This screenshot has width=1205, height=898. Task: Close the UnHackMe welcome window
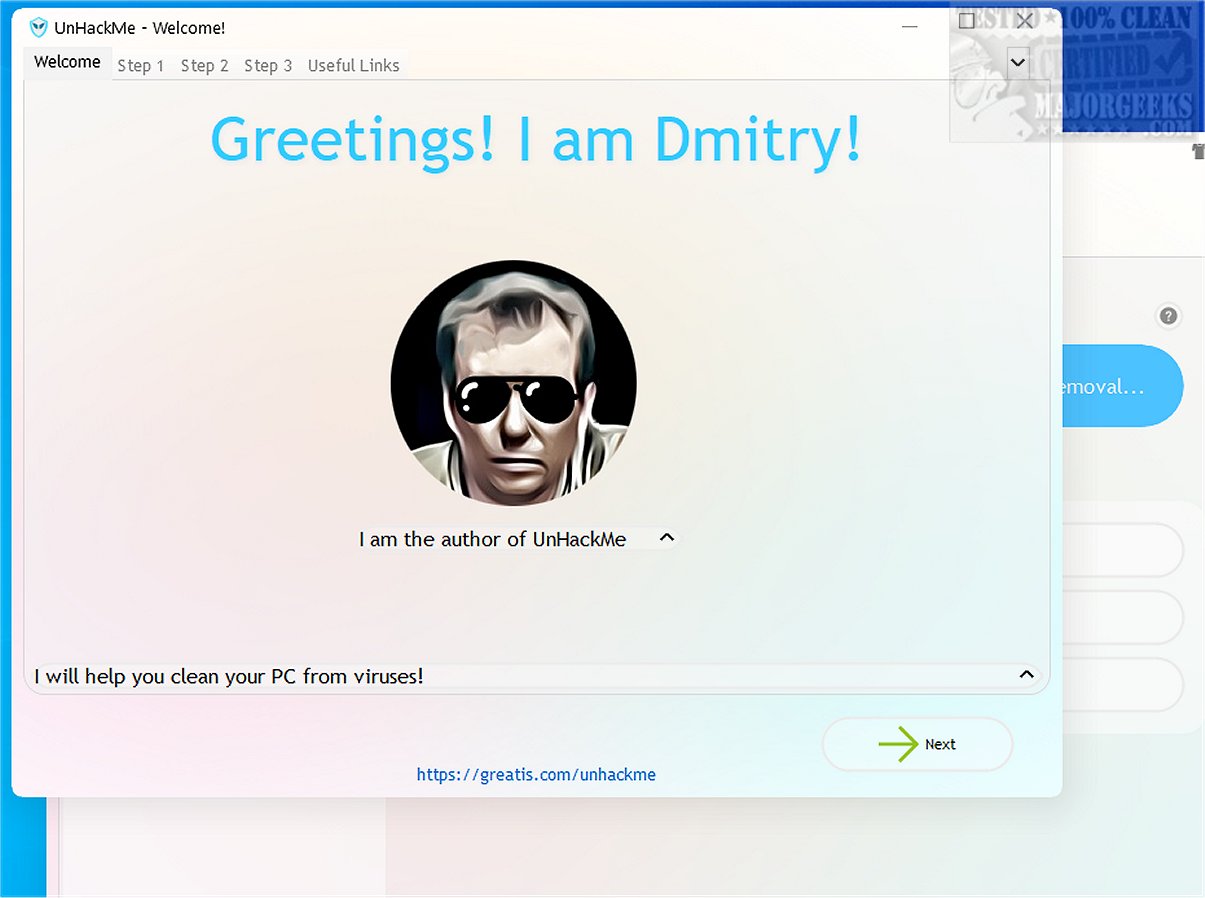point(1025,21)
